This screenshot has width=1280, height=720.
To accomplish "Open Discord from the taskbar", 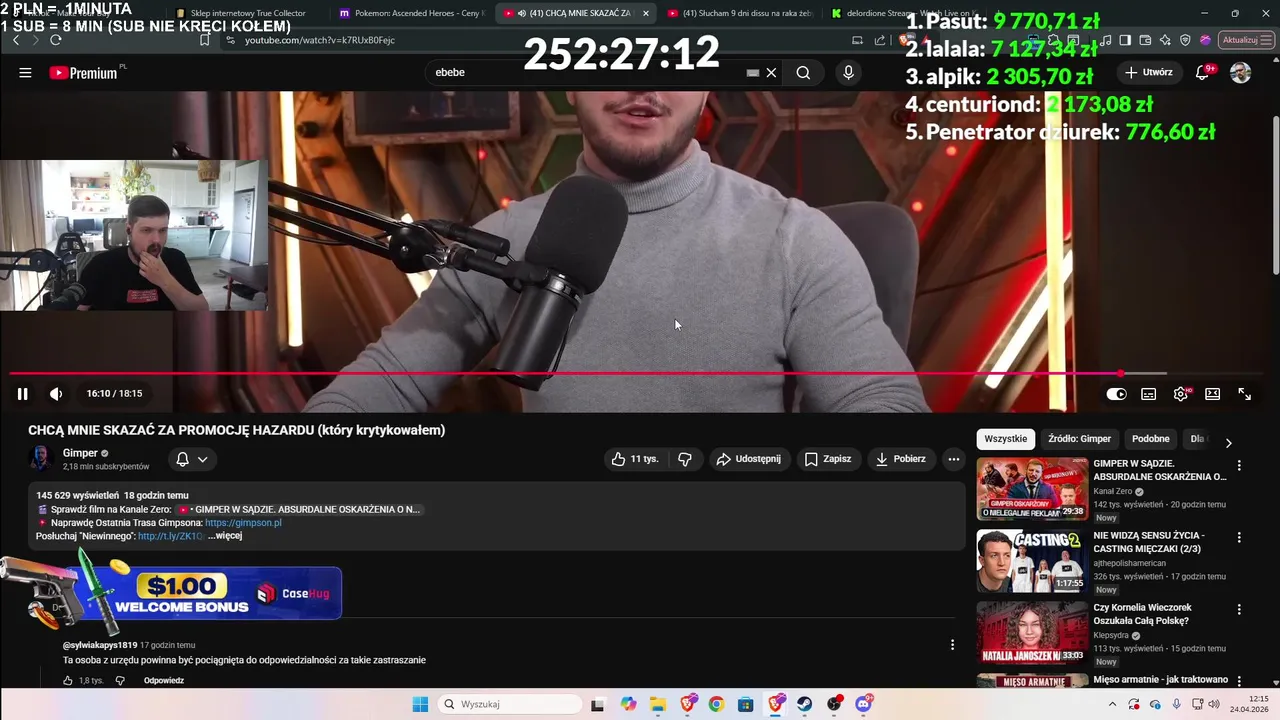I will click(864, 704).
